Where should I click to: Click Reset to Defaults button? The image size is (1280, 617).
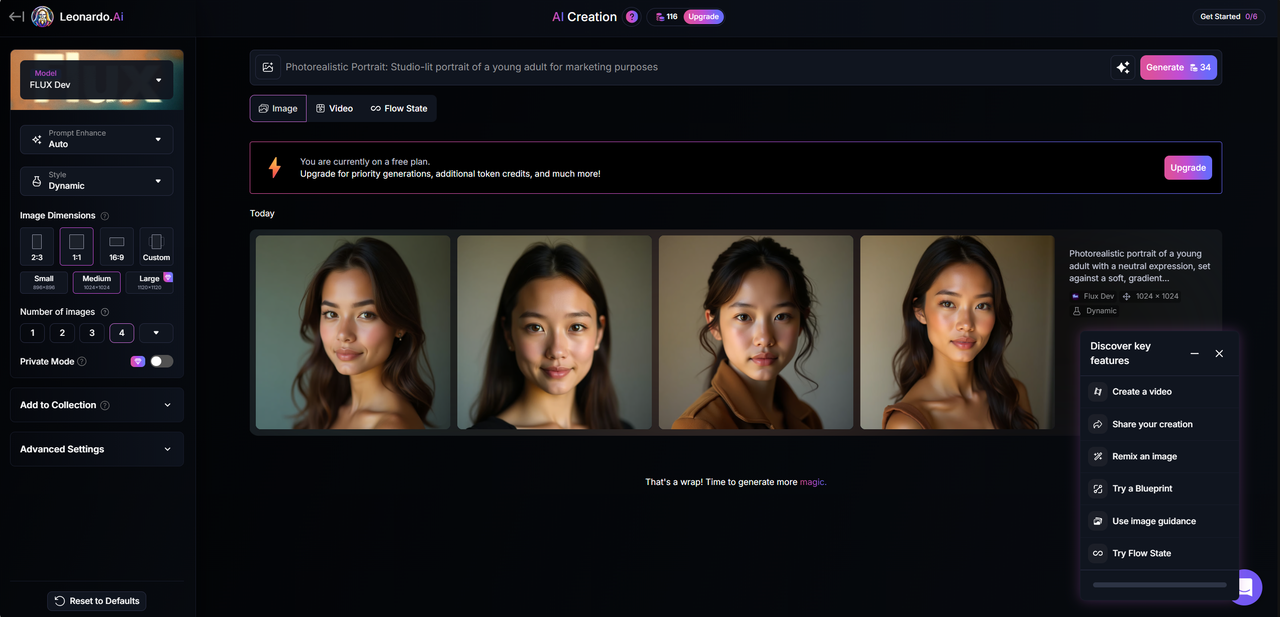click(x=97, y=601)
